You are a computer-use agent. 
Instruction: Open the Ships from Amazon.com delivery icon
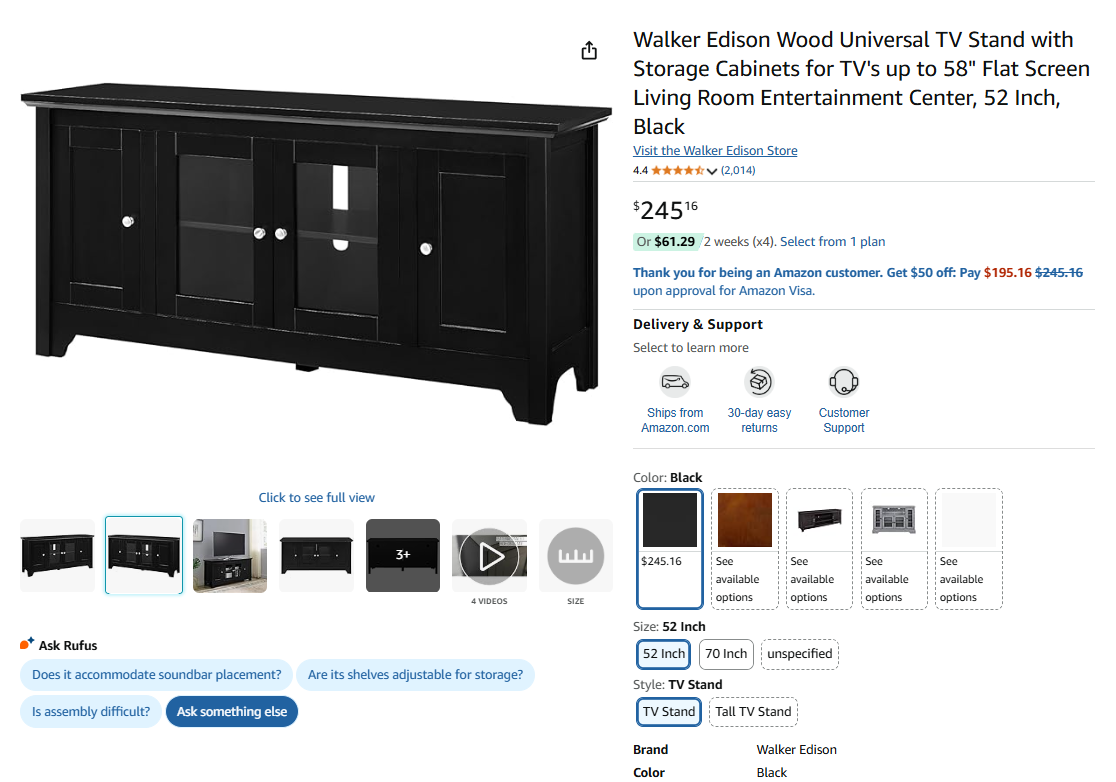[675, 382]
